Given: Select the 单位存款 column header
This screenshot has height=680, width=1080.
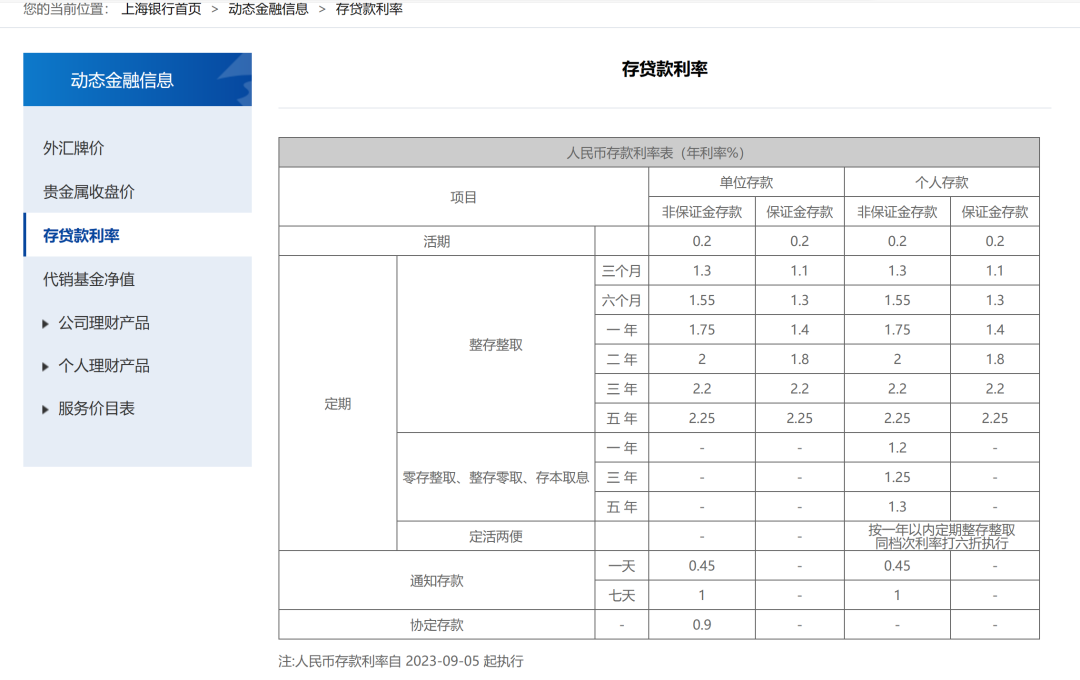Looking at the screenshot, I should 746,182.
